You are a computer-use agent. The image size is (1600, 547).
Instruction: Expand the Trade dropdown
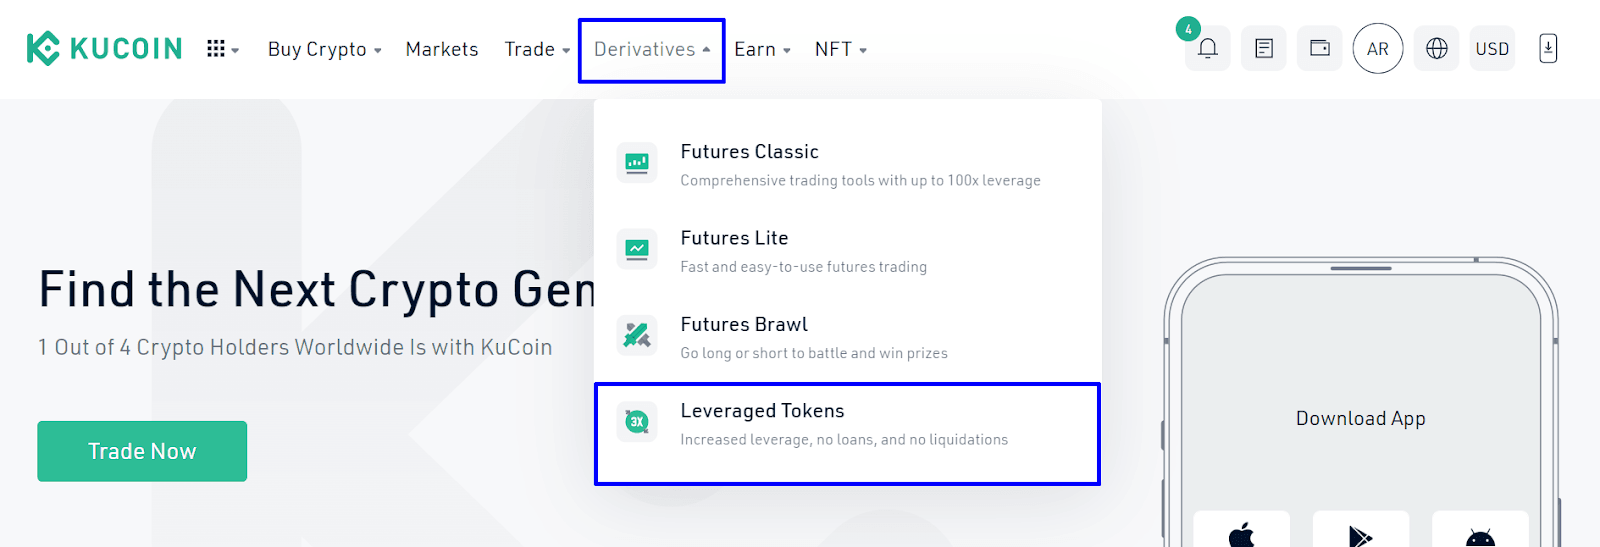point(537,49)
